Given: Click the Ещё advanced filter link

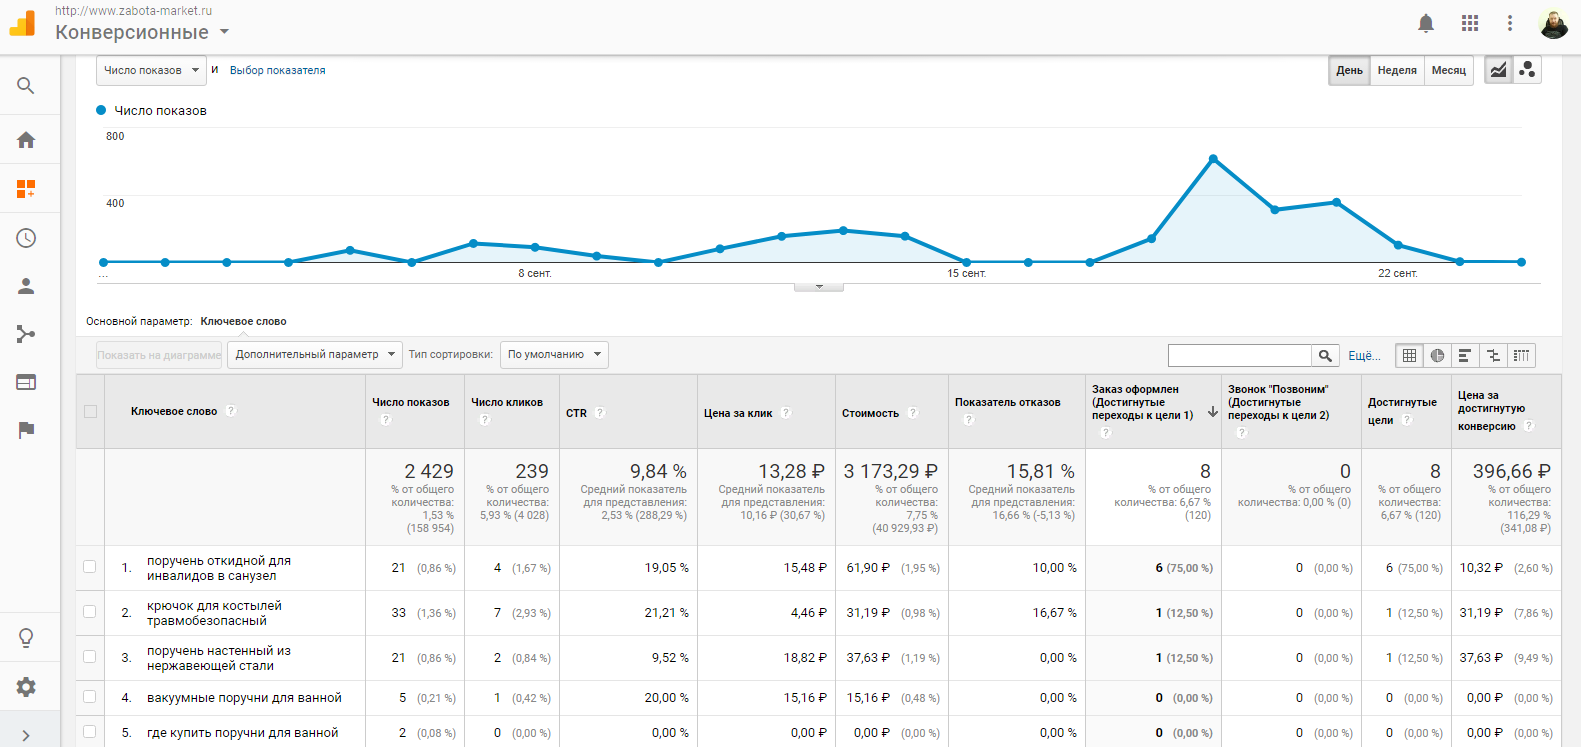Looking at the screenshot, I should pos(1364,355).
